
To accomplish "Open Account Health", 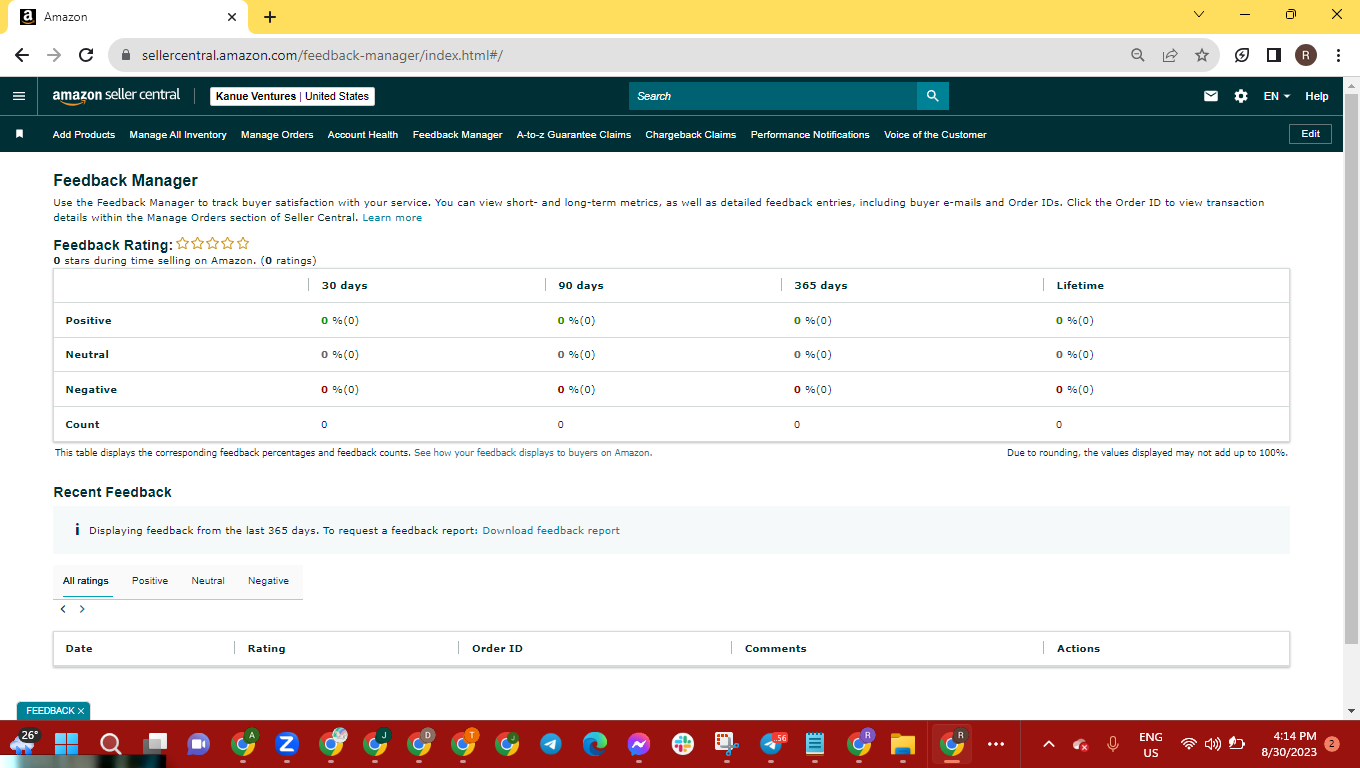I will tap(363, 135).
